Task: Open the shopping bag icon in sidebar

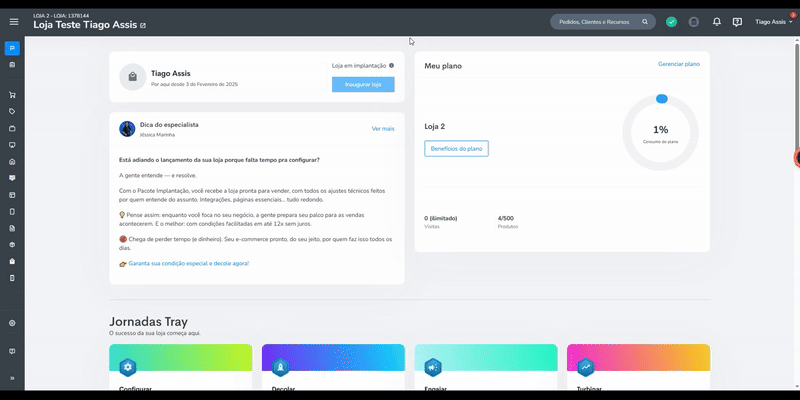Action: 12,261
